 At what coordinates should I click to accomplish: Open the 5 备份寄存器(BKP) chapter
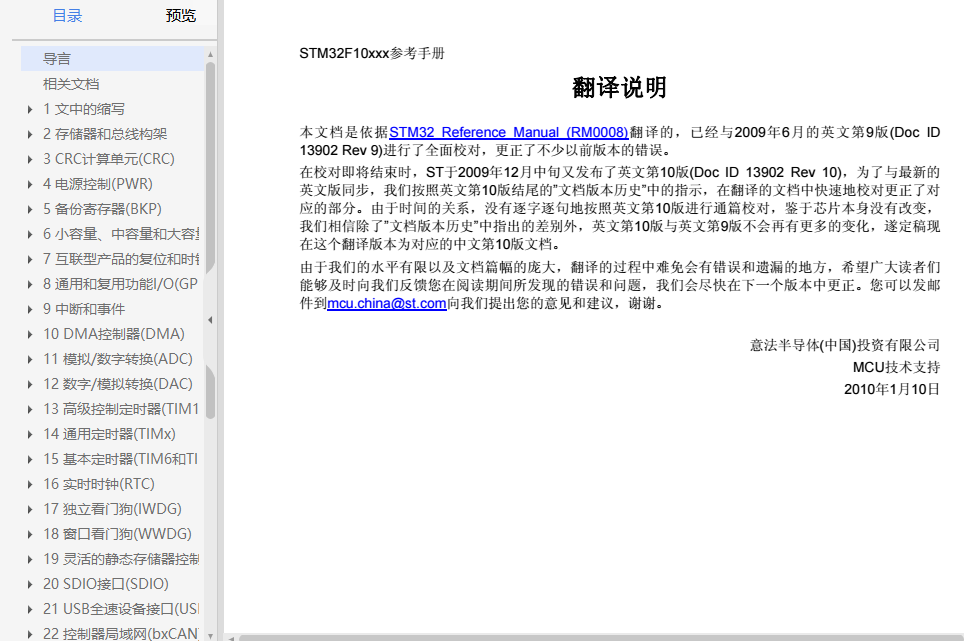click(102, 209)
